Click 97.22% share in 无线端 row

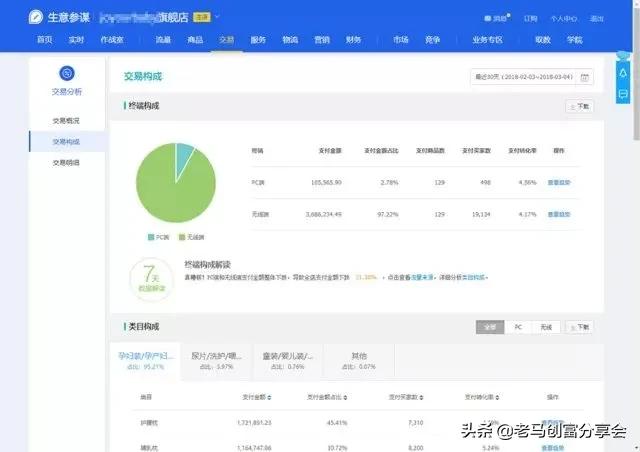388,214
